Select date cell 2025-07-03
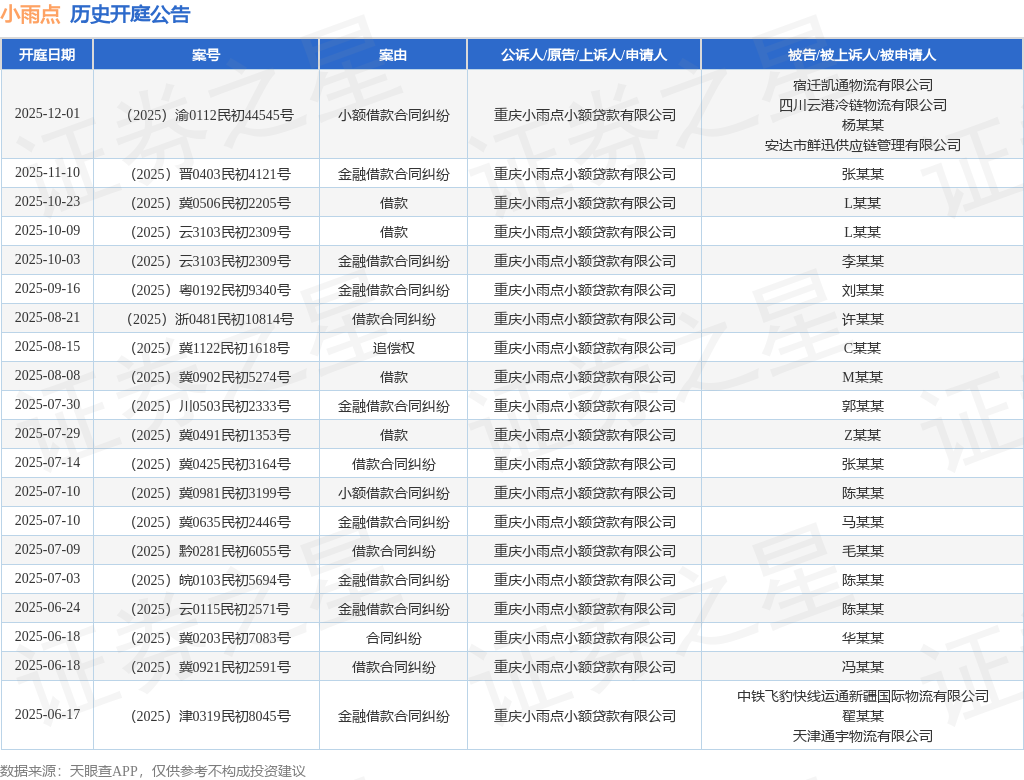The height and width of the screenshot is (780, 1024). (x=47, y=578)
